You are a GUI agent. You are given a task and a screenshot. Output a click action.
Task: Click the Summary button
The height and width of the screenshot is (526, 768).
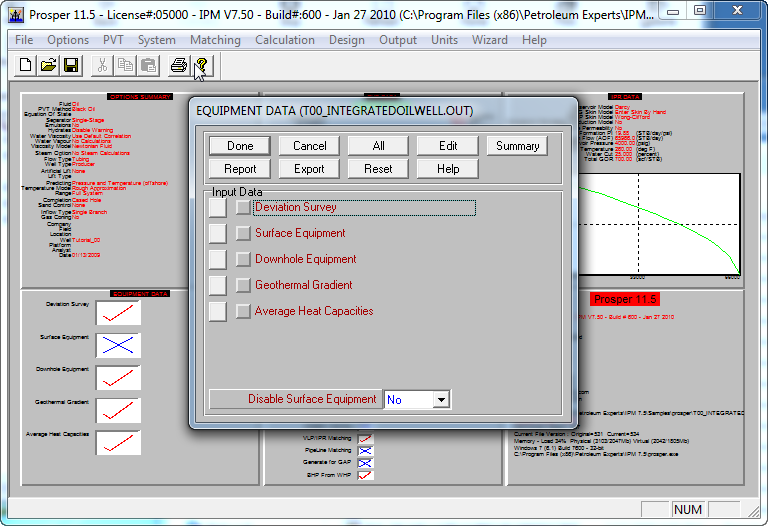point(517,146)
